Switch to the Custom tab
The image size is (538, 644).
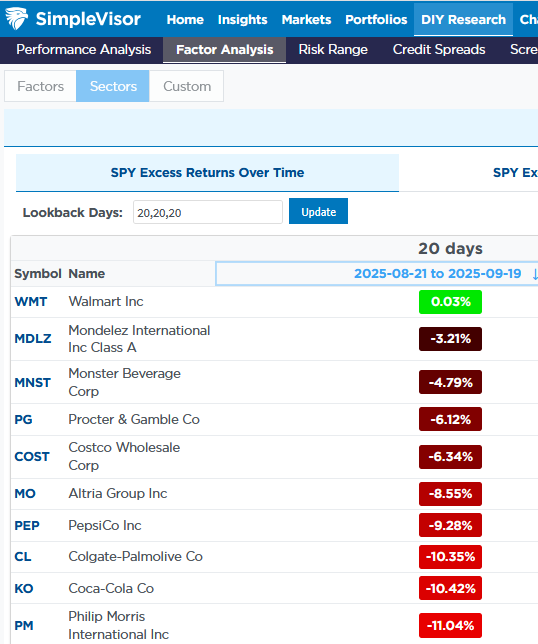187,86
